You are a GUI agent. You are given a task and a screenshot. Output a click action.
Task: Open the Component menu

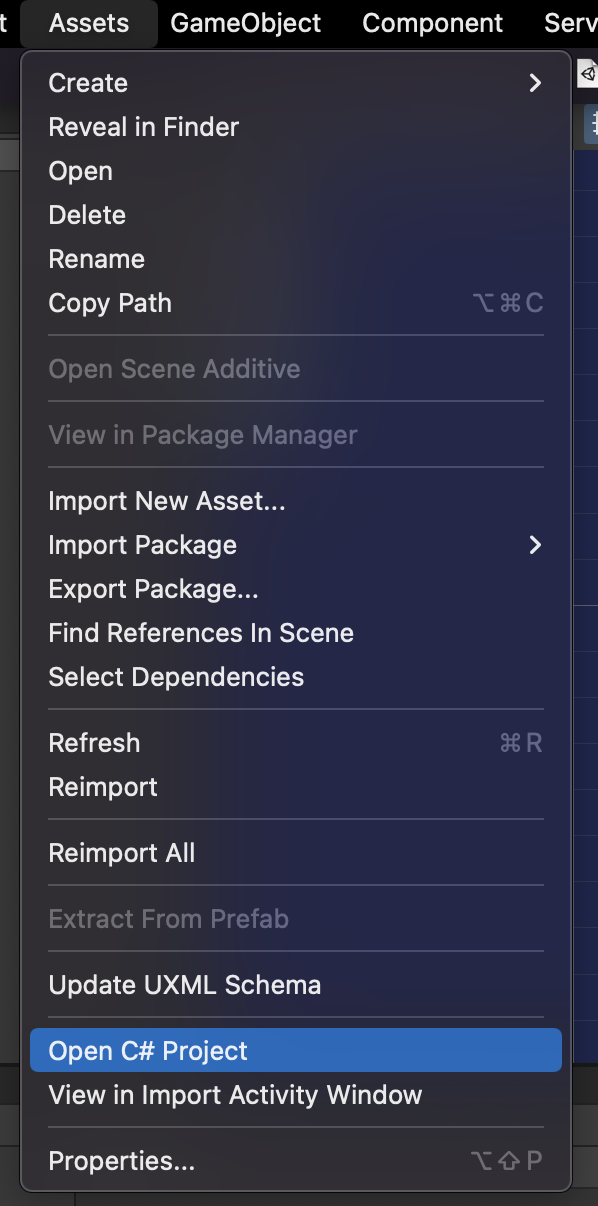click(x=433, y=23)
